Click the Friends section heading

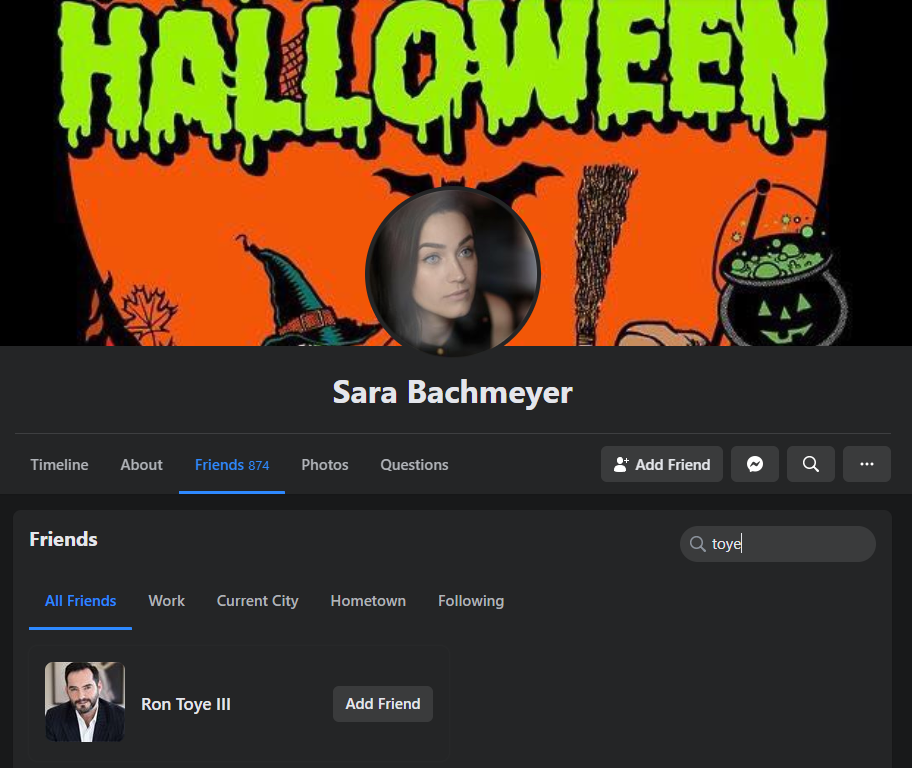tap(63, 539)
